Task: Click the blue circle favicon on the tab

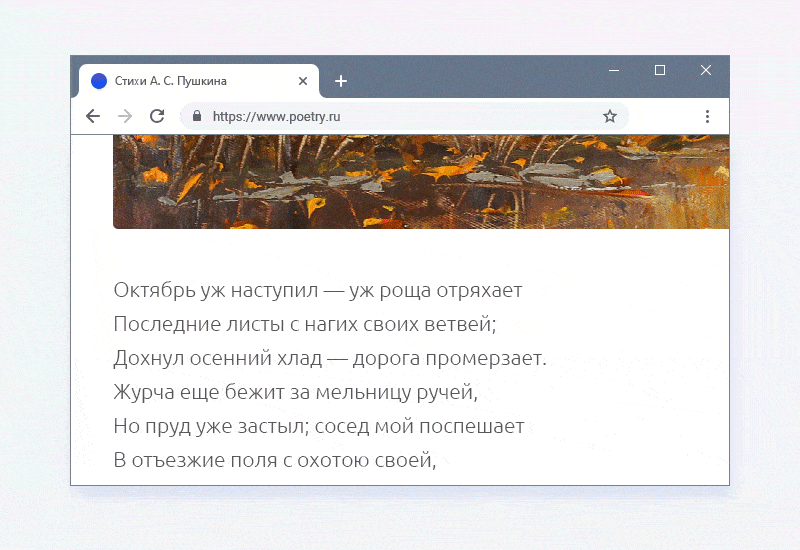Action: point(99,81)
